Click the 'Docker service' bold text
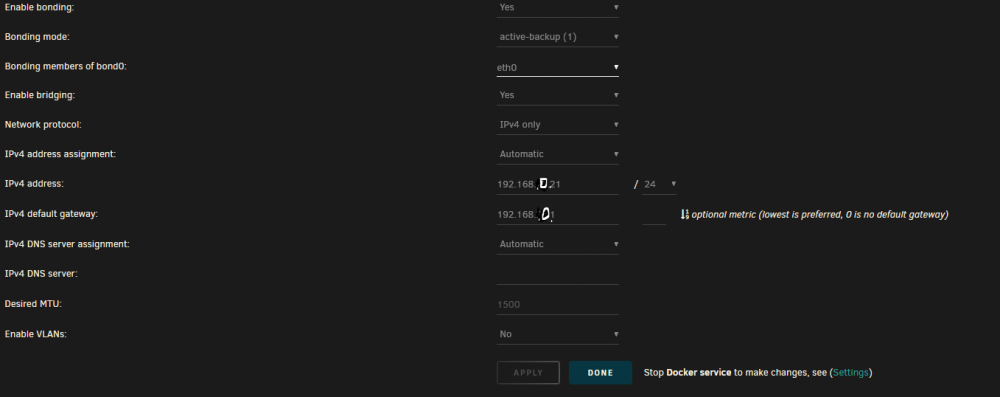This screenshot has width=1000, height=397. [698, 372]
